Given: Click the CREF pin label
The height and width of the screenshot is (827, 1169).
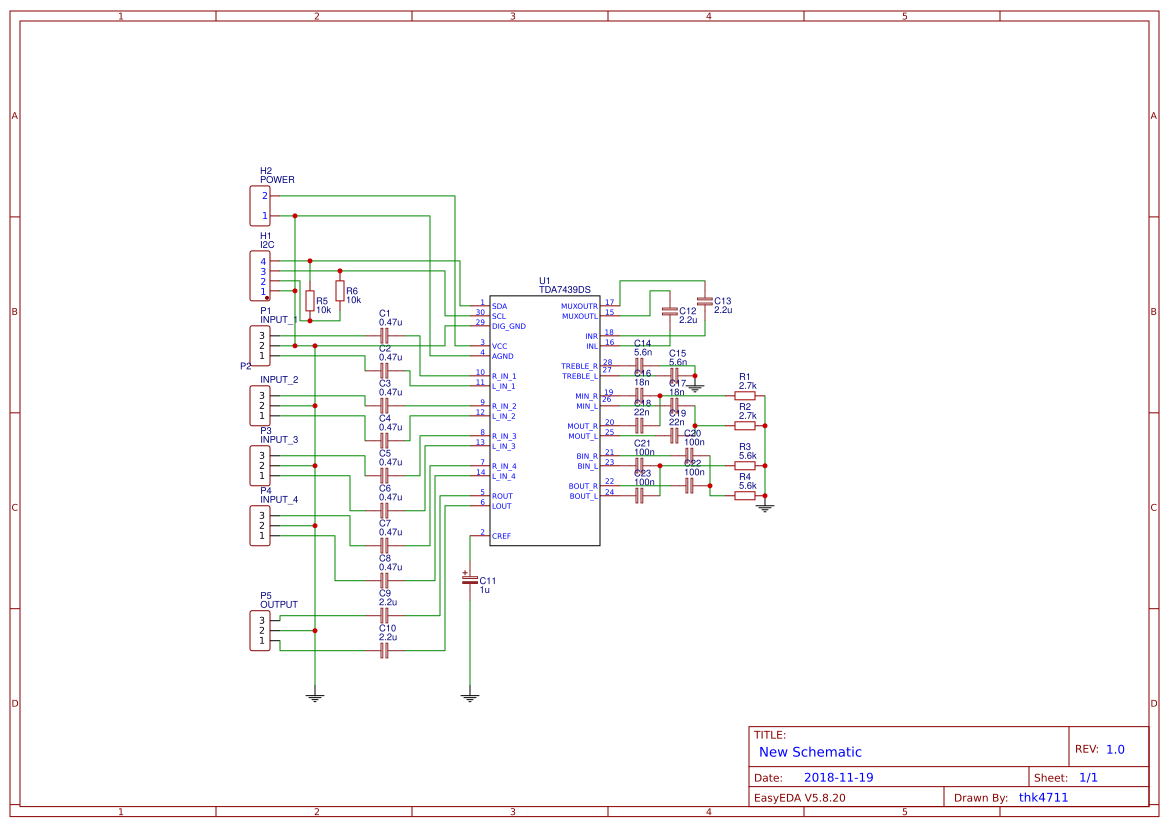Looking at the screenshot, I should [502, 536].
